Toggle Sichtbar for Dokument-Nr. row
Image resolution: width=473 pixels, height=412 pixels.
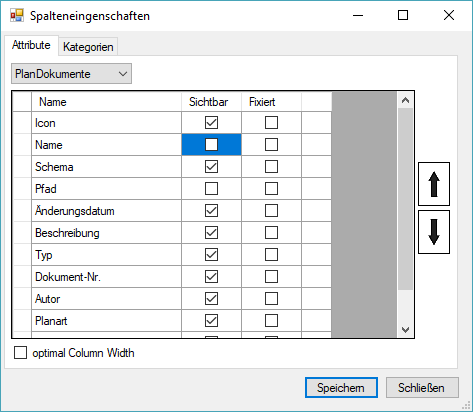point(211,277)
